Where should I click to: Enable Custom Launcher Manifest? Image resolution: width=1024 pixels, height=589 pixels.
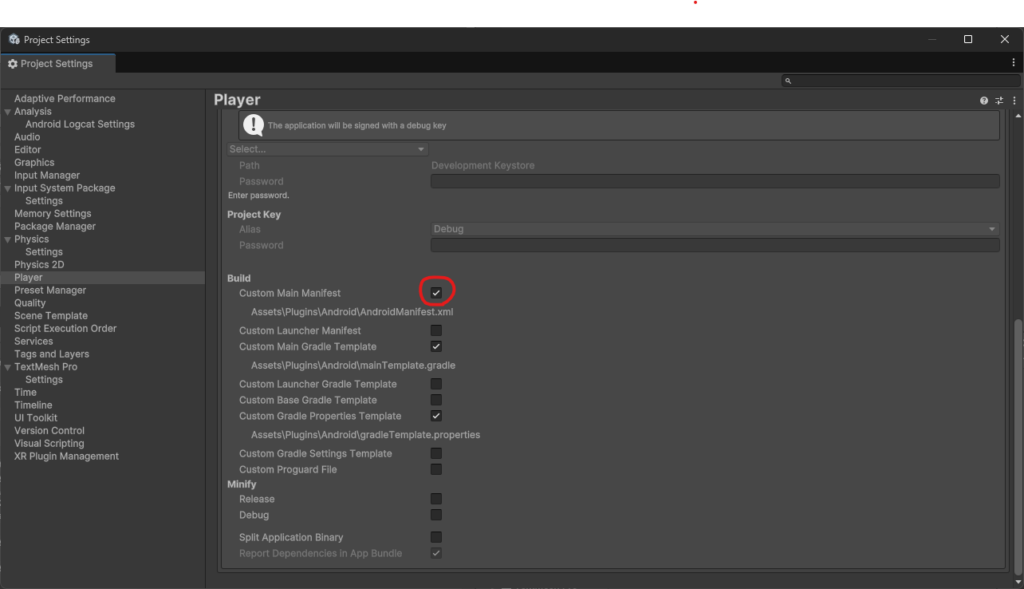pos(436,330)
